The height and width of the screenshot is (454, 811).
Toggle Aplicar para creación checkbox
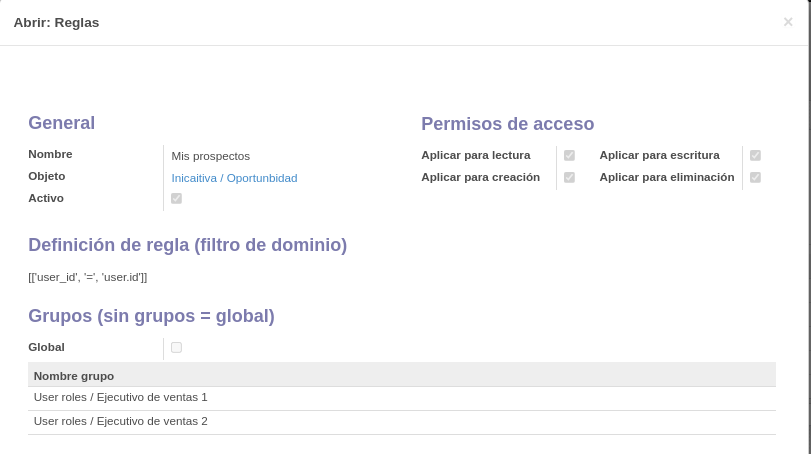569,177
